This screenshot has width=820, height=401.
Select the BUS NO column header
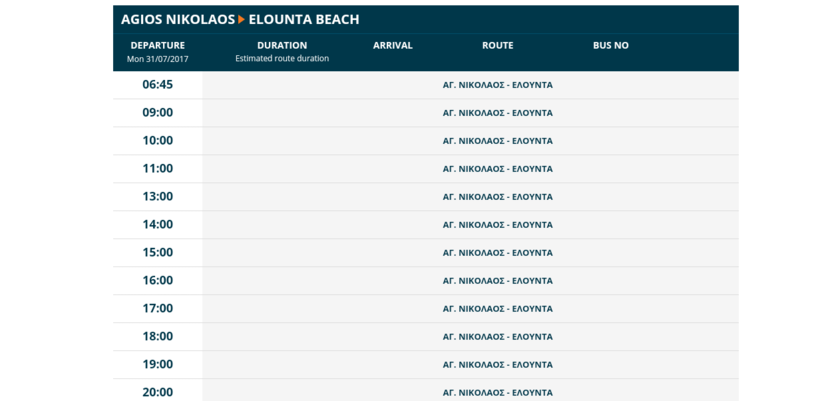click(610, 45)
